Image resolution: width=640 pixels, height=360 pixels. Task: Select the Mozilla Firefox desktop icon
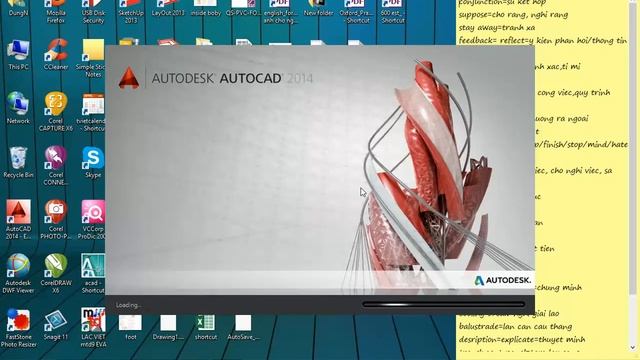56,11
